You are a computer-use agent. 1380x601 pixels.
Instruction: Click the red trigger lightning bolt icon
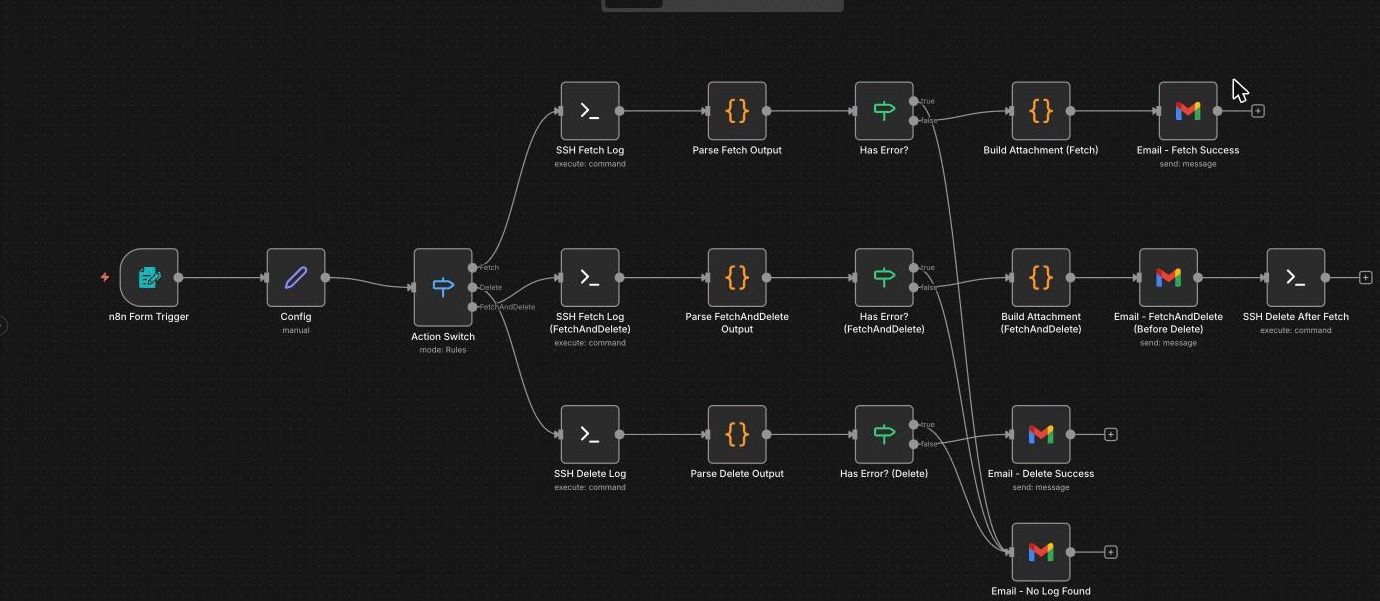[105, 277]
